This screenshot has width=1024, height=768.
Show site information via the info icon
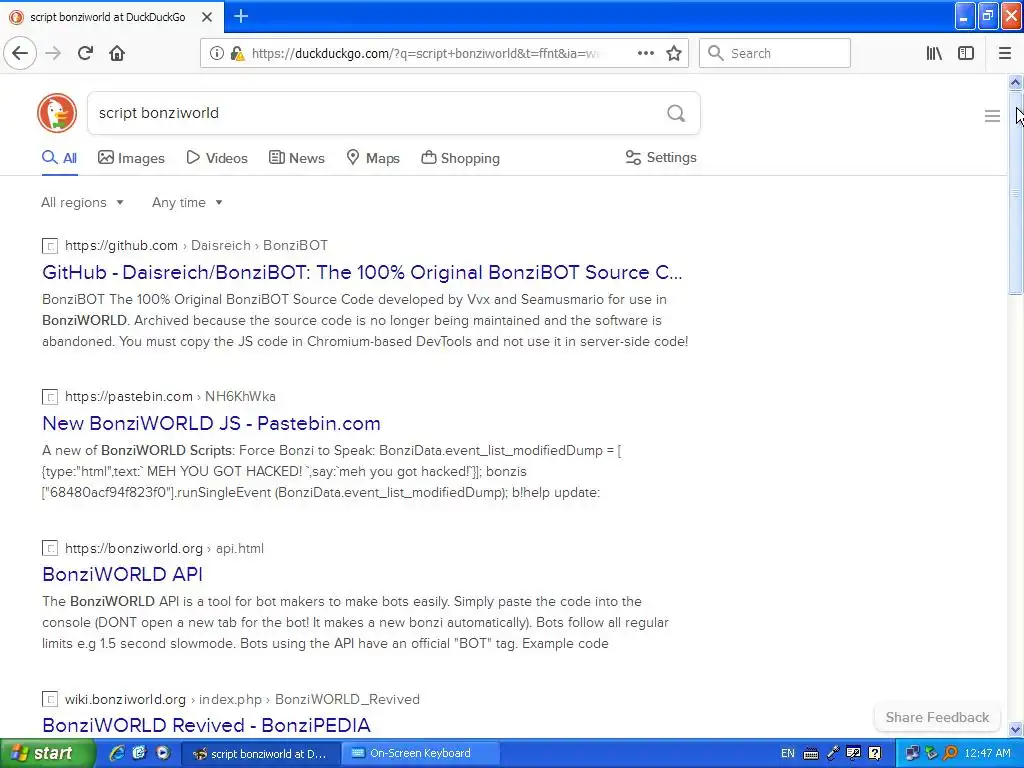click(217, 53)
